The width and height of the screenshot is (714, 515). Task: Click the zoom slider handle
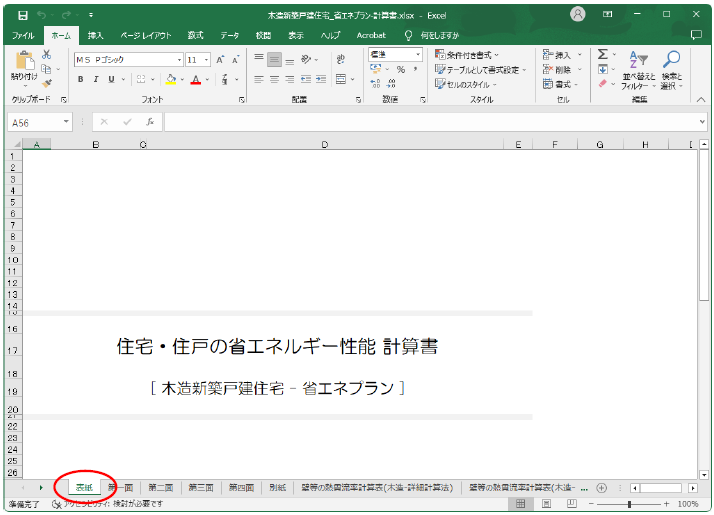point(629,504)
